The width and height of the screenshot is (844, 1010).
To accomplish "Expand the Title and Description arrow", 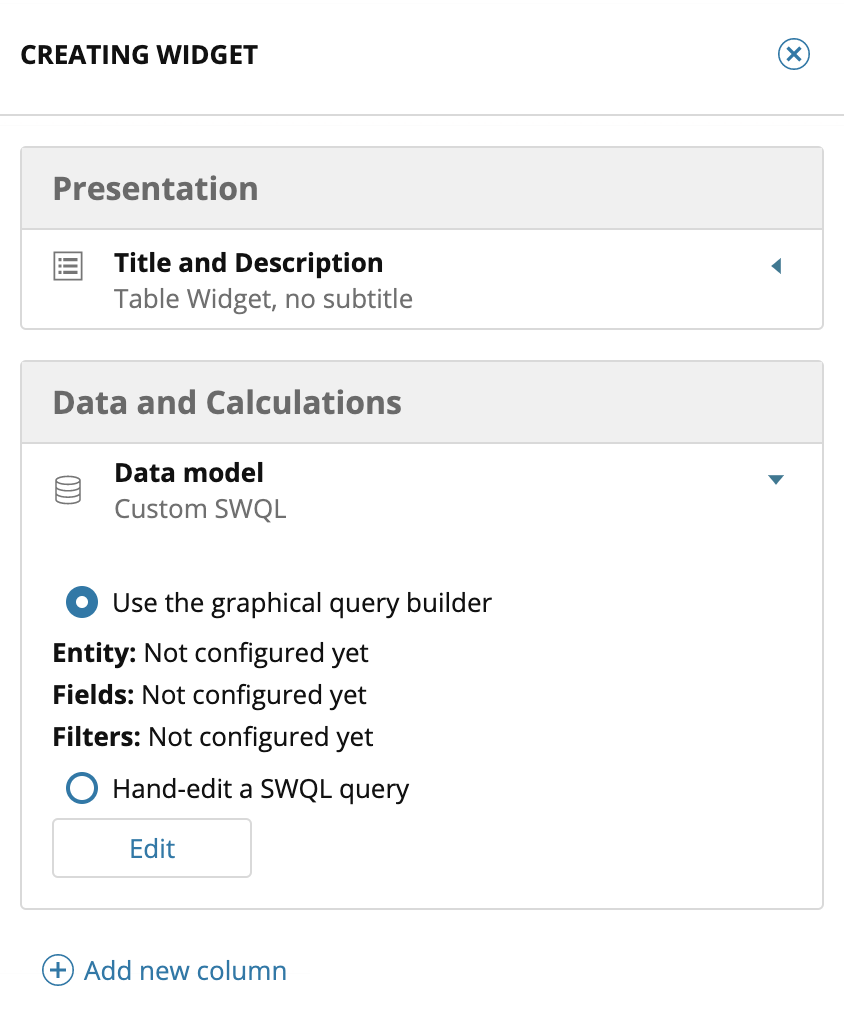I will [x=776, y=266].
